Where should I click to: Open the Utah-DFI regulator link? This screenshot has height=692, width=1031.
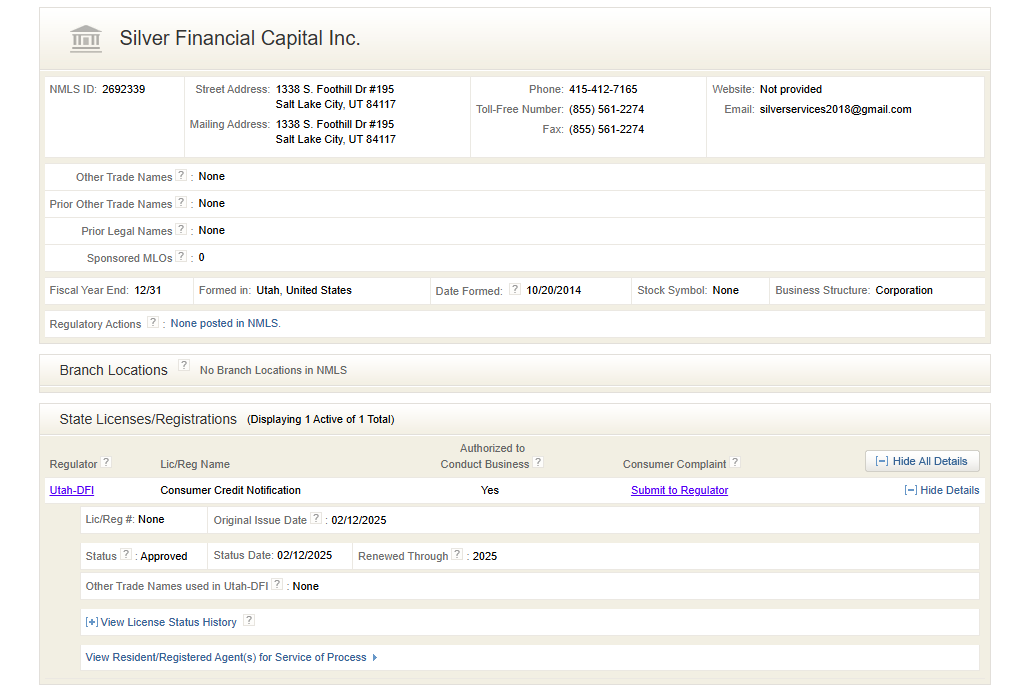point(72,490)
